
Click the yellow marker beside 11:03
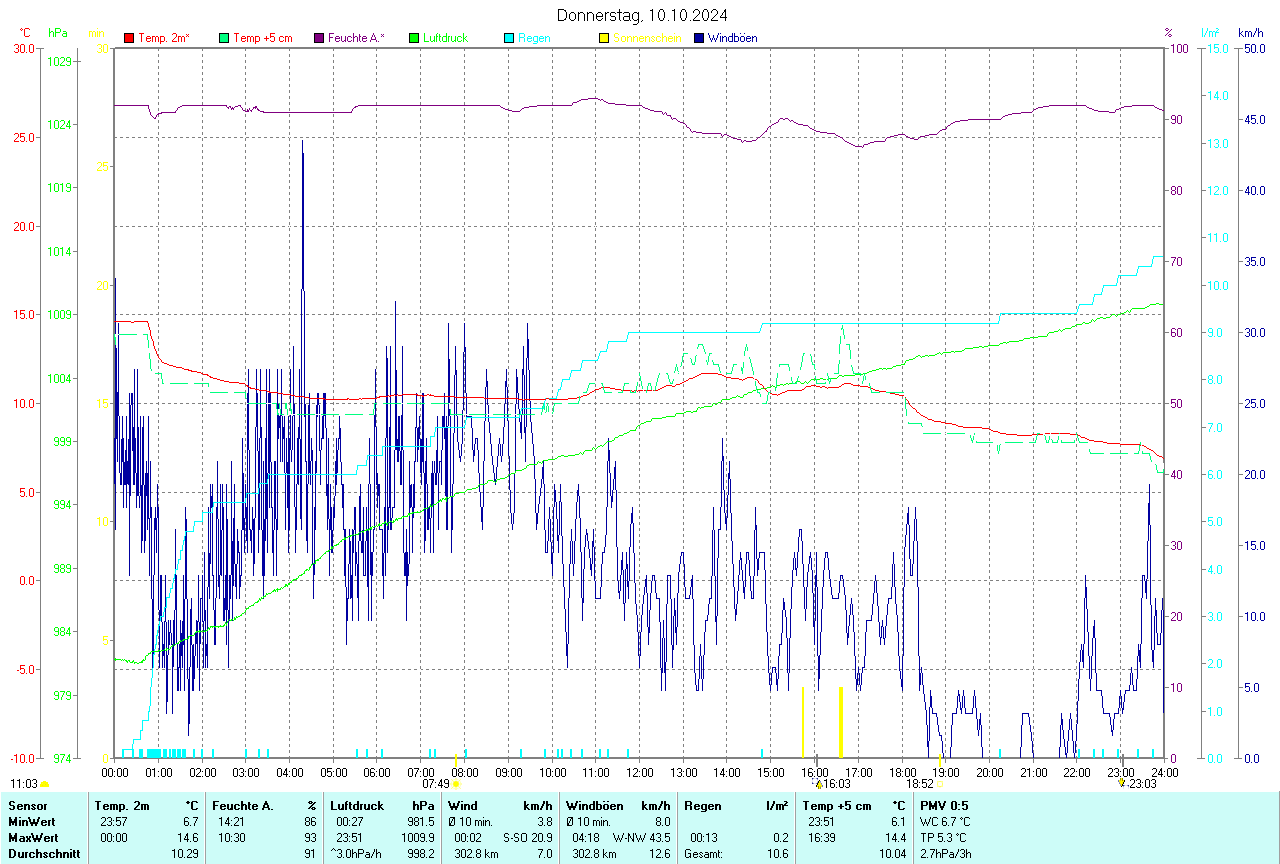coord(45,784)
